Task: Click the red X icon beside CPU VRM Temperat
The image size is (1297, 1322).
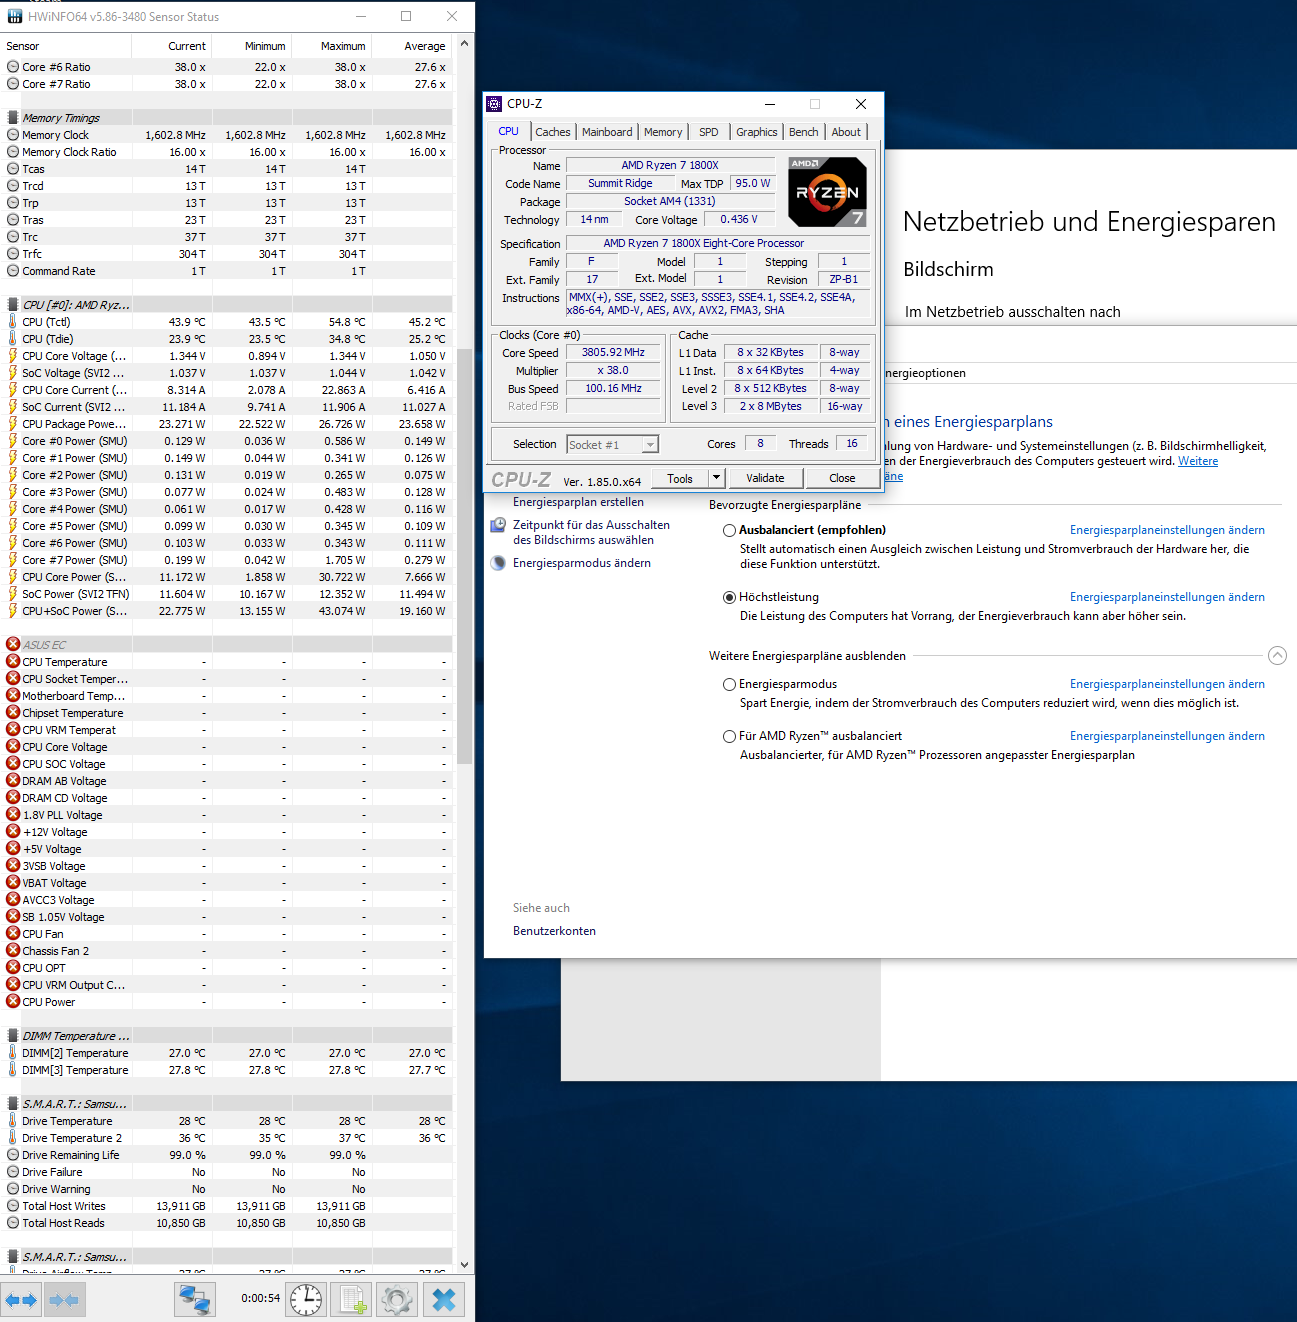Action: click(13, 729)
